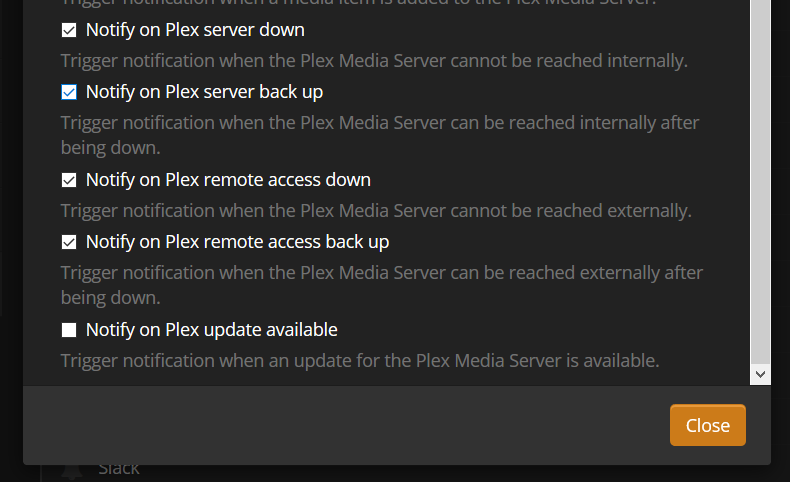Click the 'Notify on Plex server back up' label
Screen dimensions: 790x482
[204, 92]
